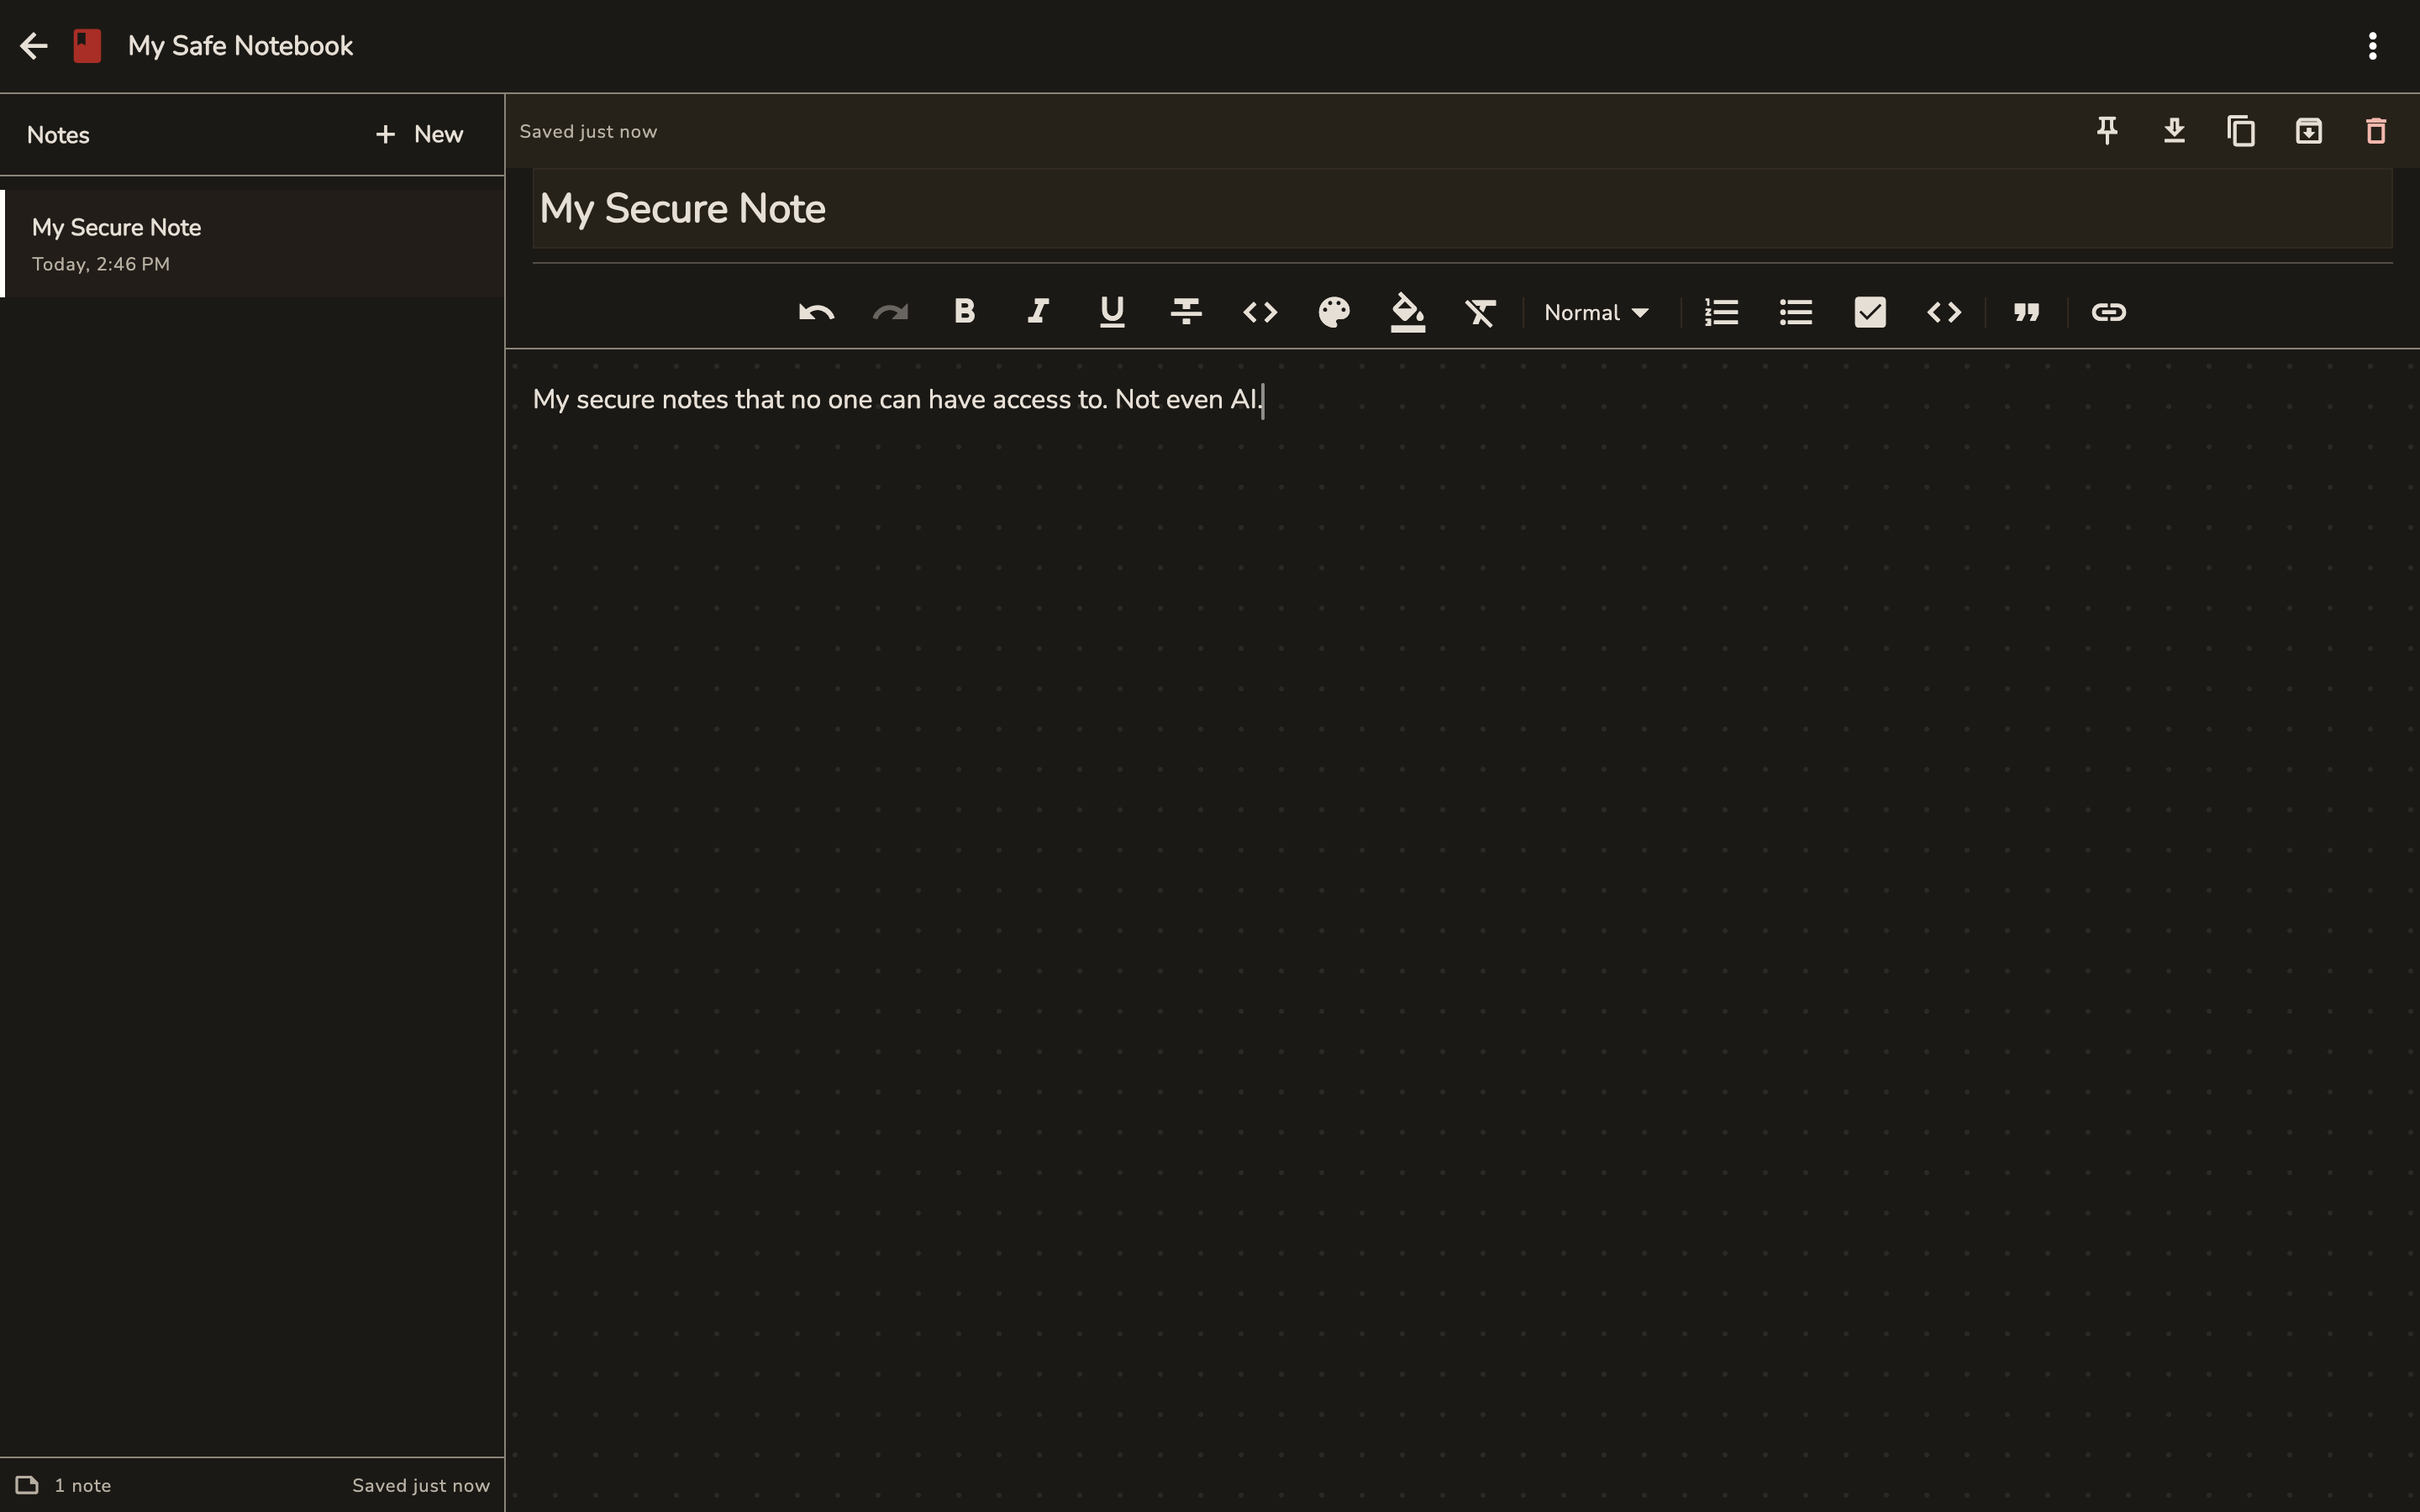Open the text highlight color tool

[x=1407, y=312]
